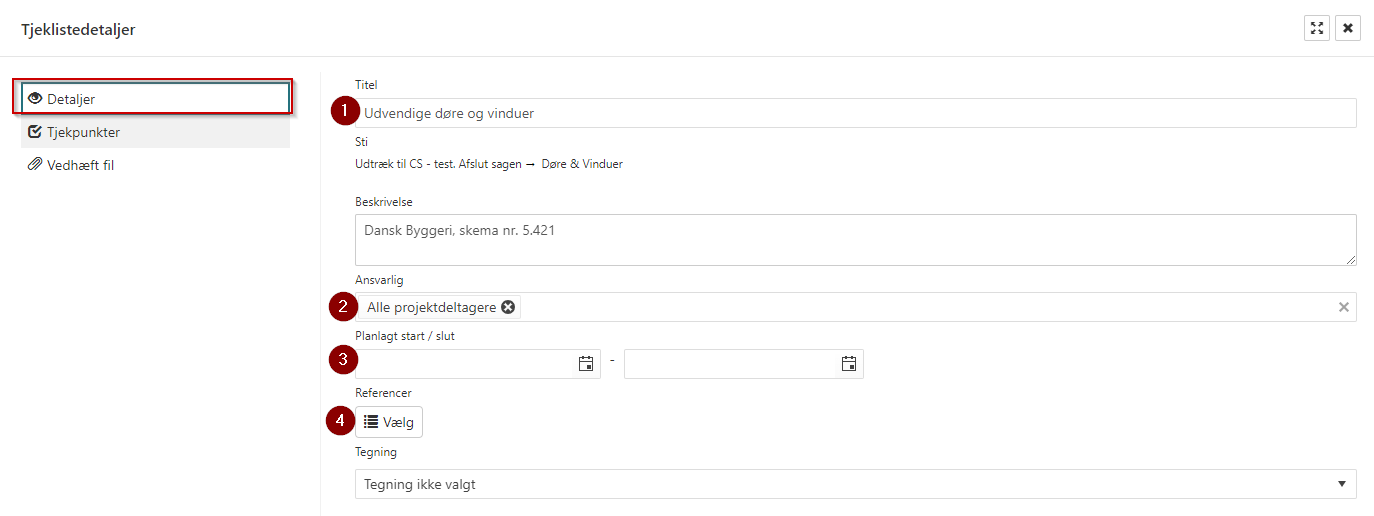Open calendar picker for planned end date
Image resolution: width=1374 pixels, height=516 pixels.
coord(849,364)
